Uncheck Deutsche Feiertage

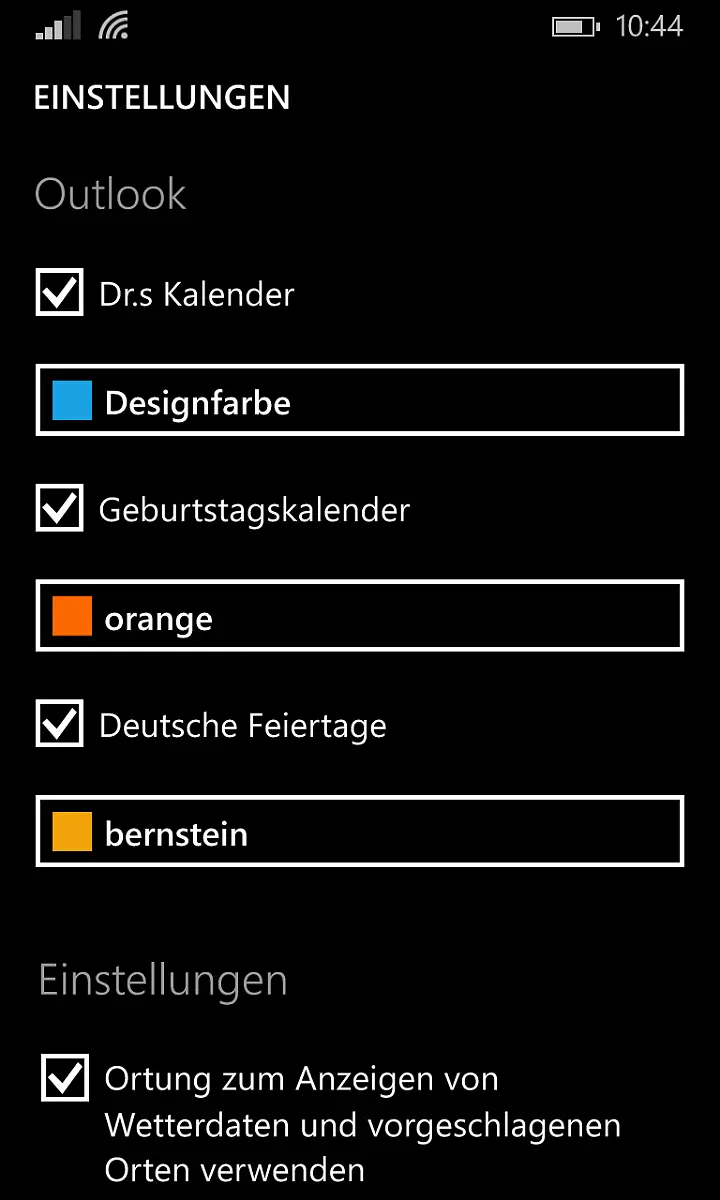(x=59, y=724)
